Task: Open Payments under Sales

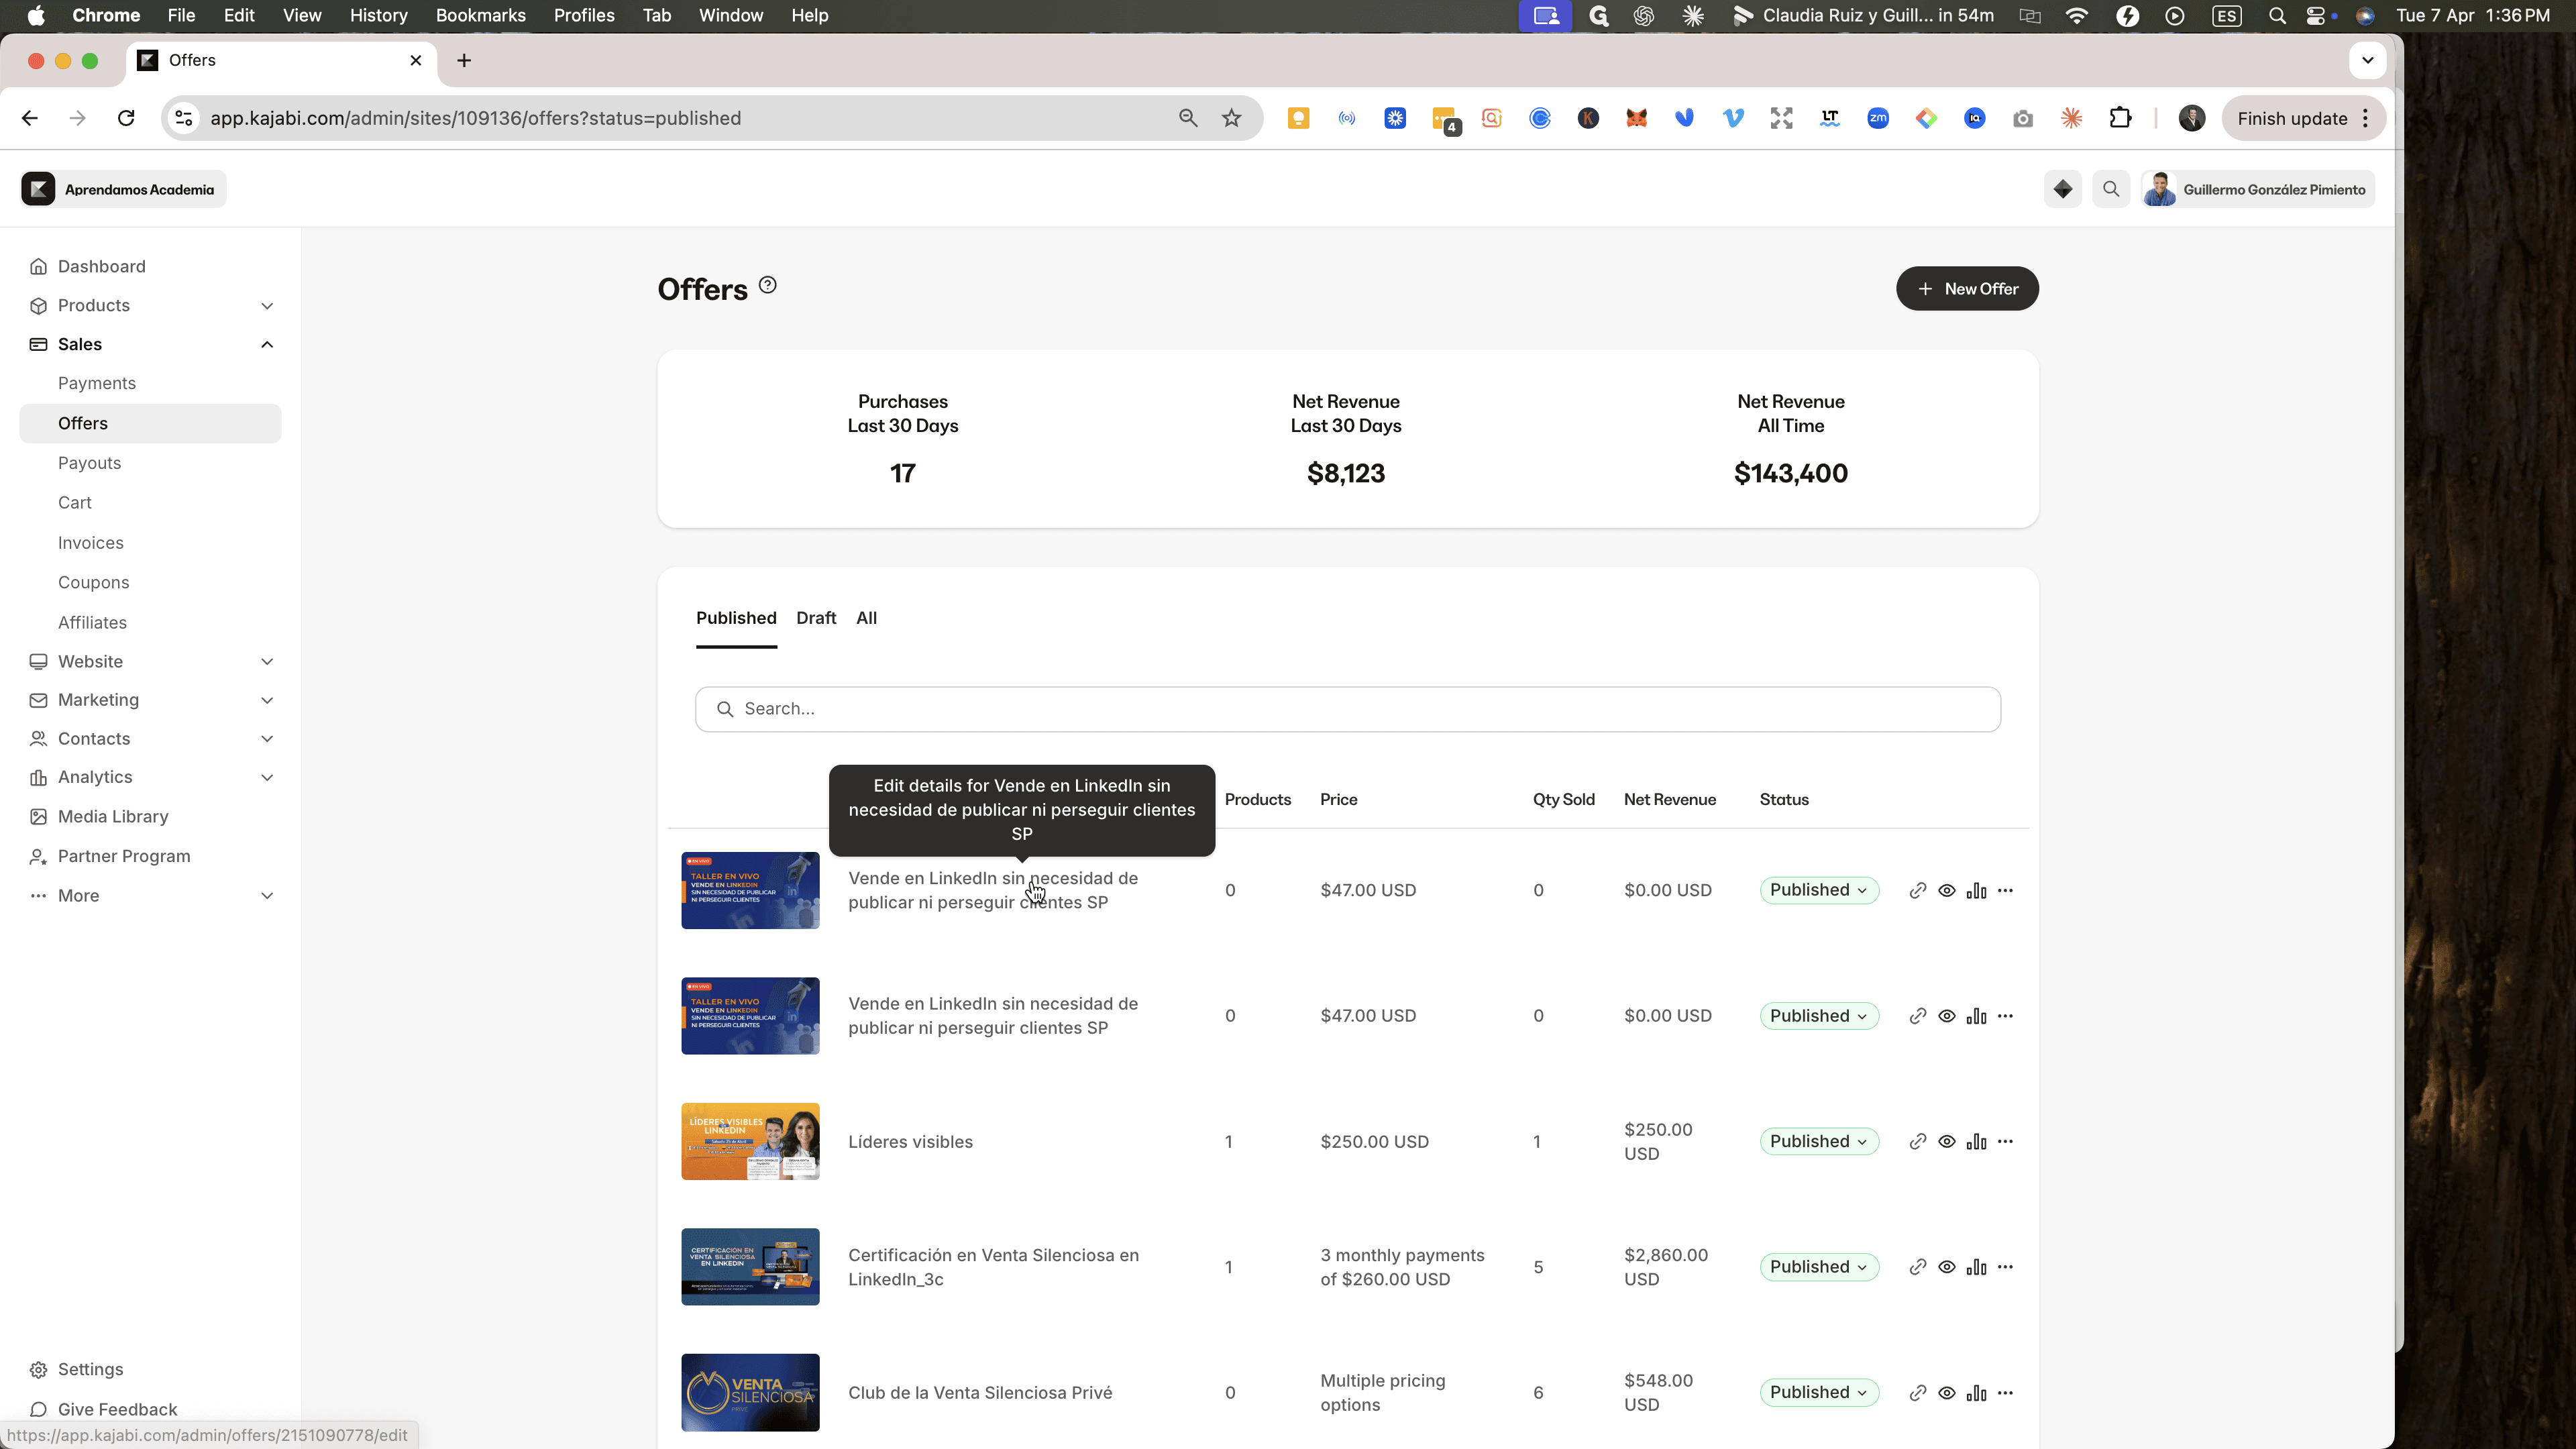Action: point(97,383)
